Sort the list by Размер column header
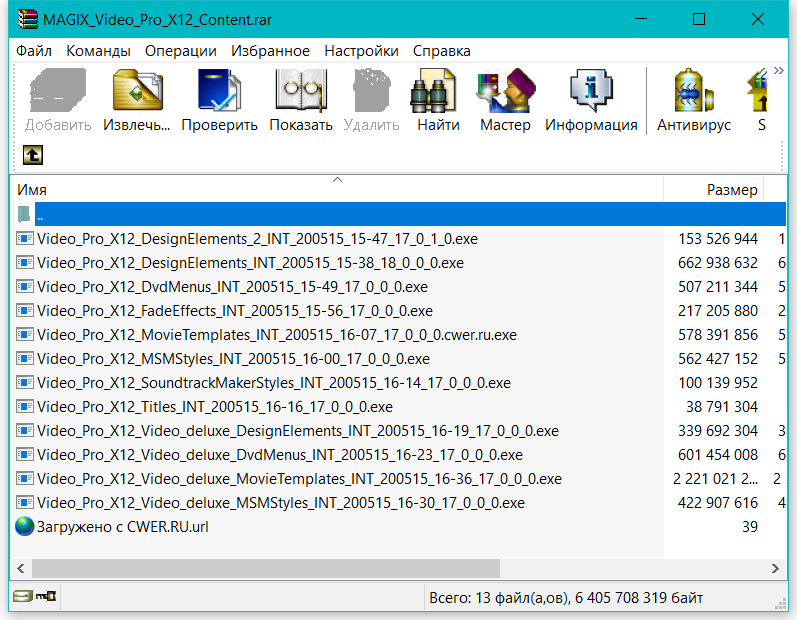The height and width of the screenshot is (620, 797). click(731, 190)
